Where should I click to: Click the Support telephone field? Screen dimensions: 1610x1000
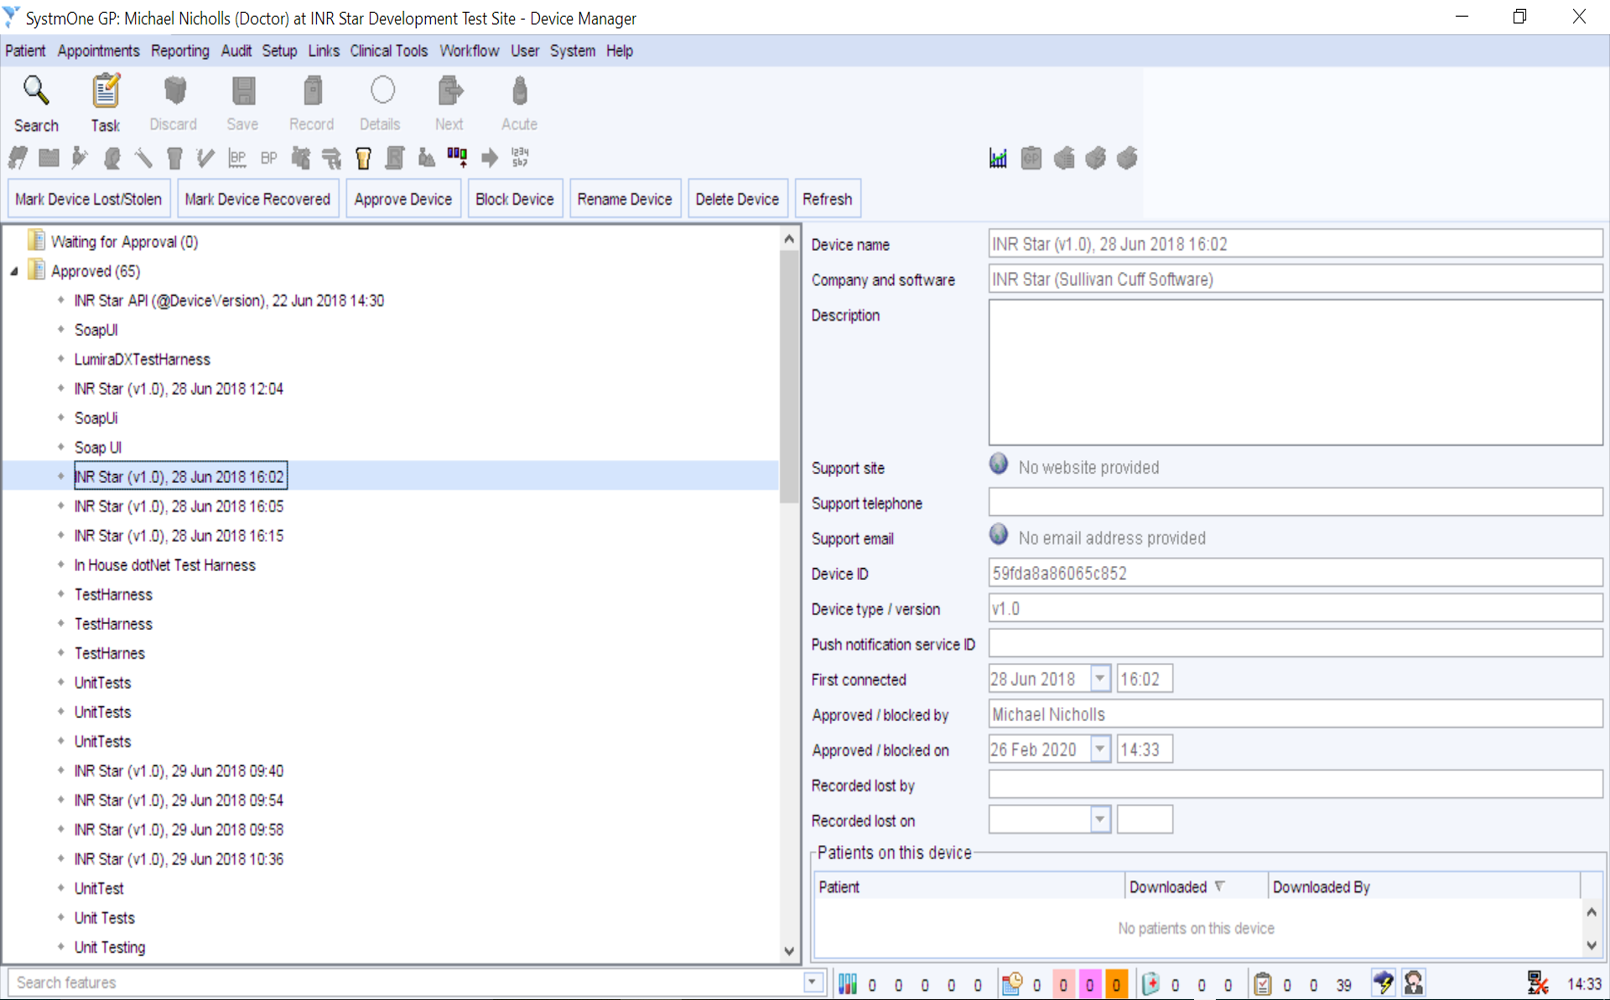click(x=1295, y=502)
